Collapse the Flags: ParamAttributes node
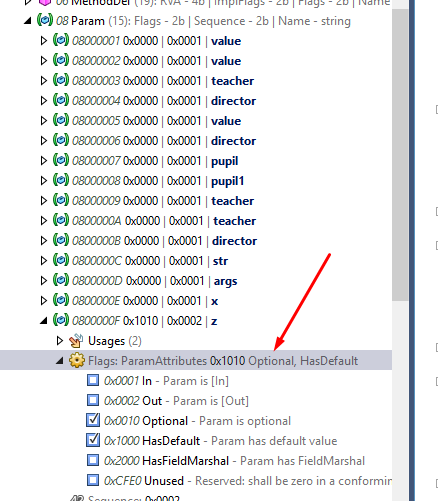Screen dimensions: 438x501 click(60, 361)
